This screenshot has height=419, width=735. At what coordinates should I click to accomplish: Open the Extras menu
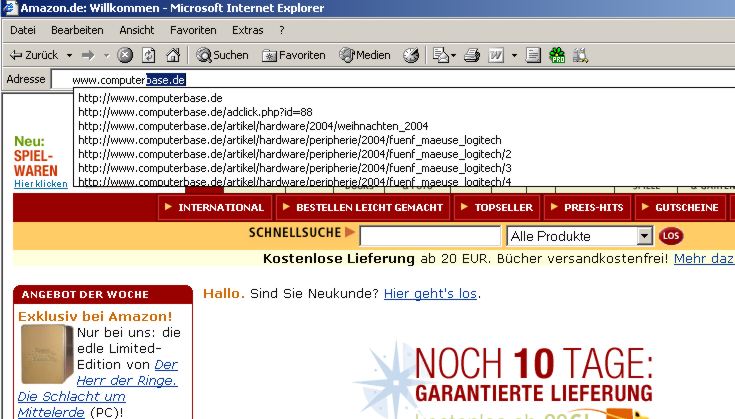[x=248, y=30]
